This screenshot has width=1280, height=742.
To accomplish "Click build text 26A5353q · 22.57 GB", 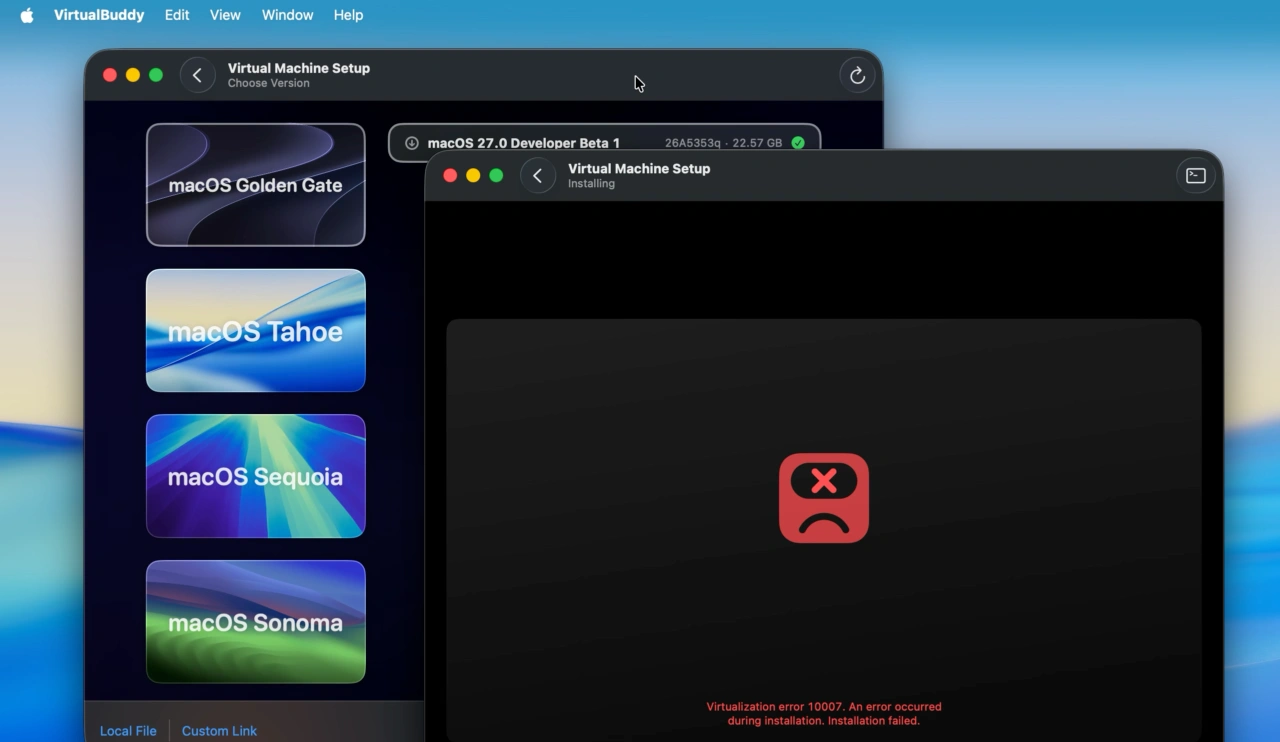I will tap(723, 143).
